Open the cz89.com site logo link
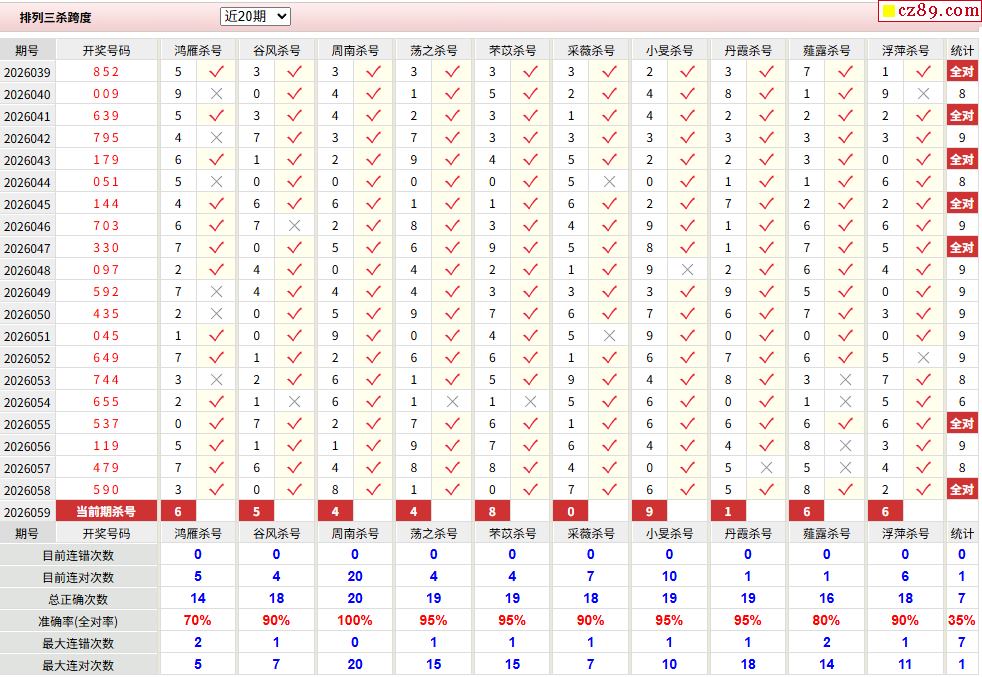Viewport: 982px width, 677px height. point(930,11)
